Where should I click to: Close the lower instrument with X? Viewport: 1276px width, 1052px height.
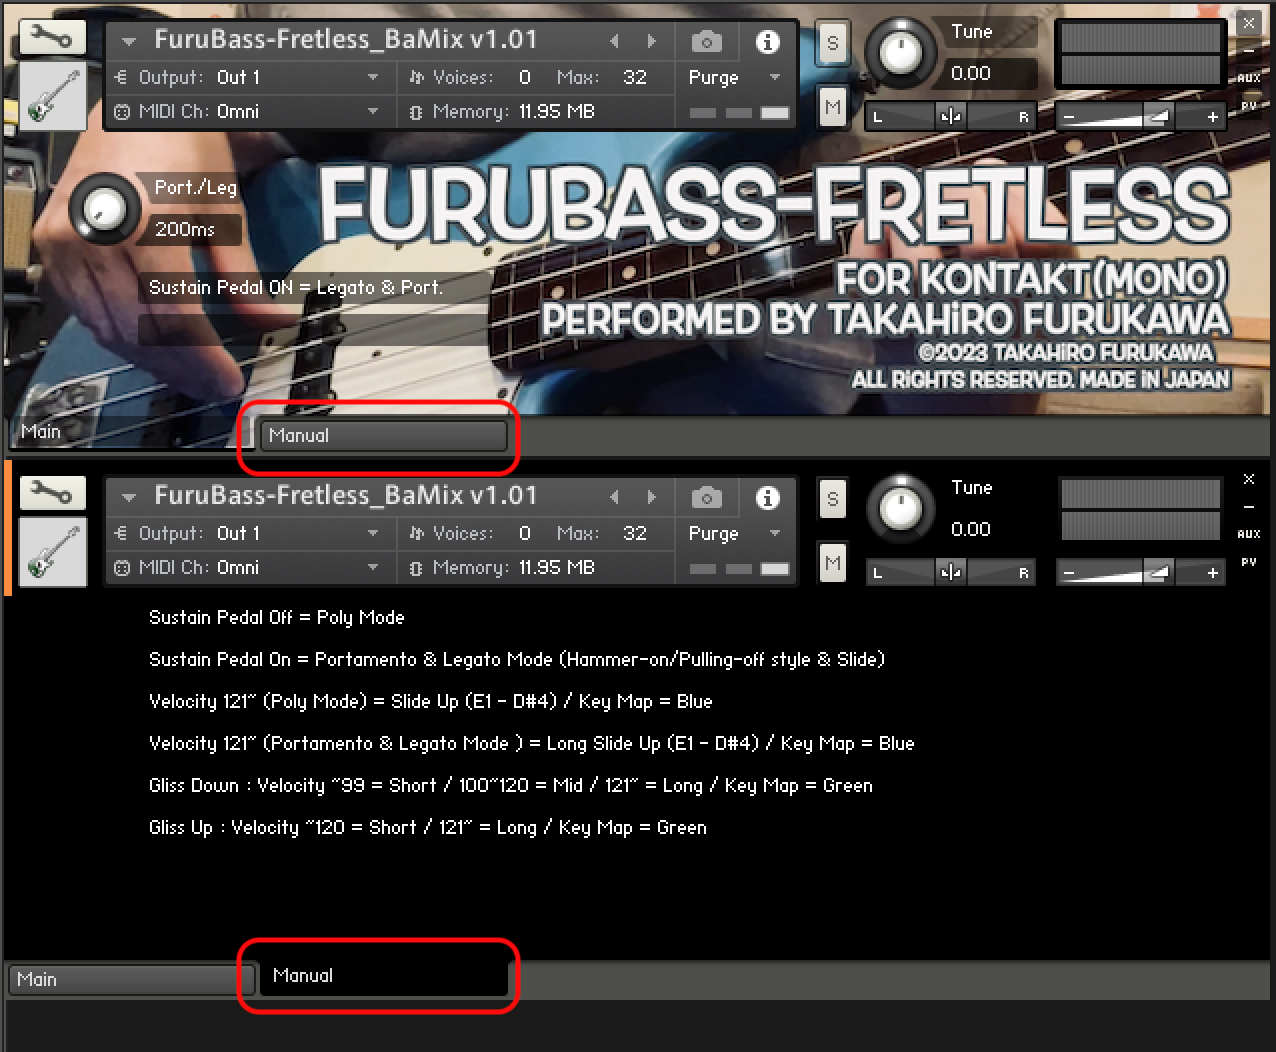coord(1249,480)
